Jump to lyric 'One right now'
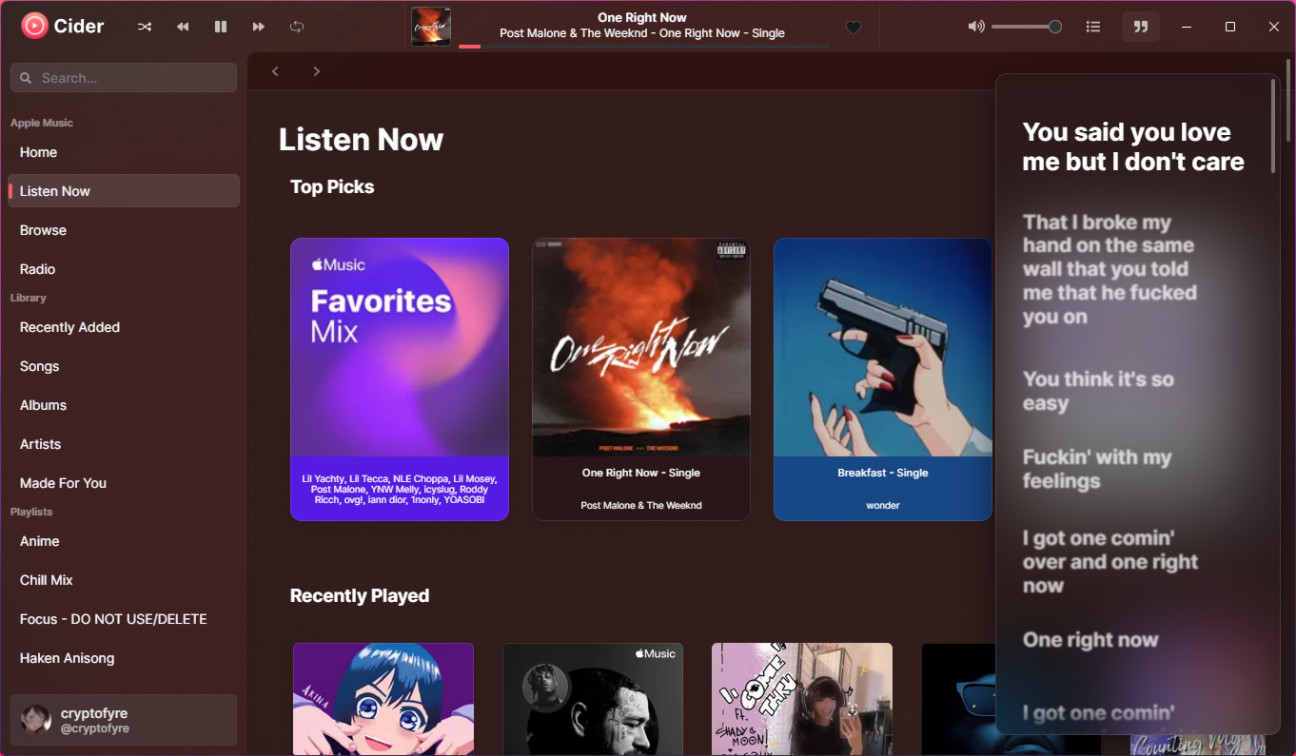 click(1090, 640)
